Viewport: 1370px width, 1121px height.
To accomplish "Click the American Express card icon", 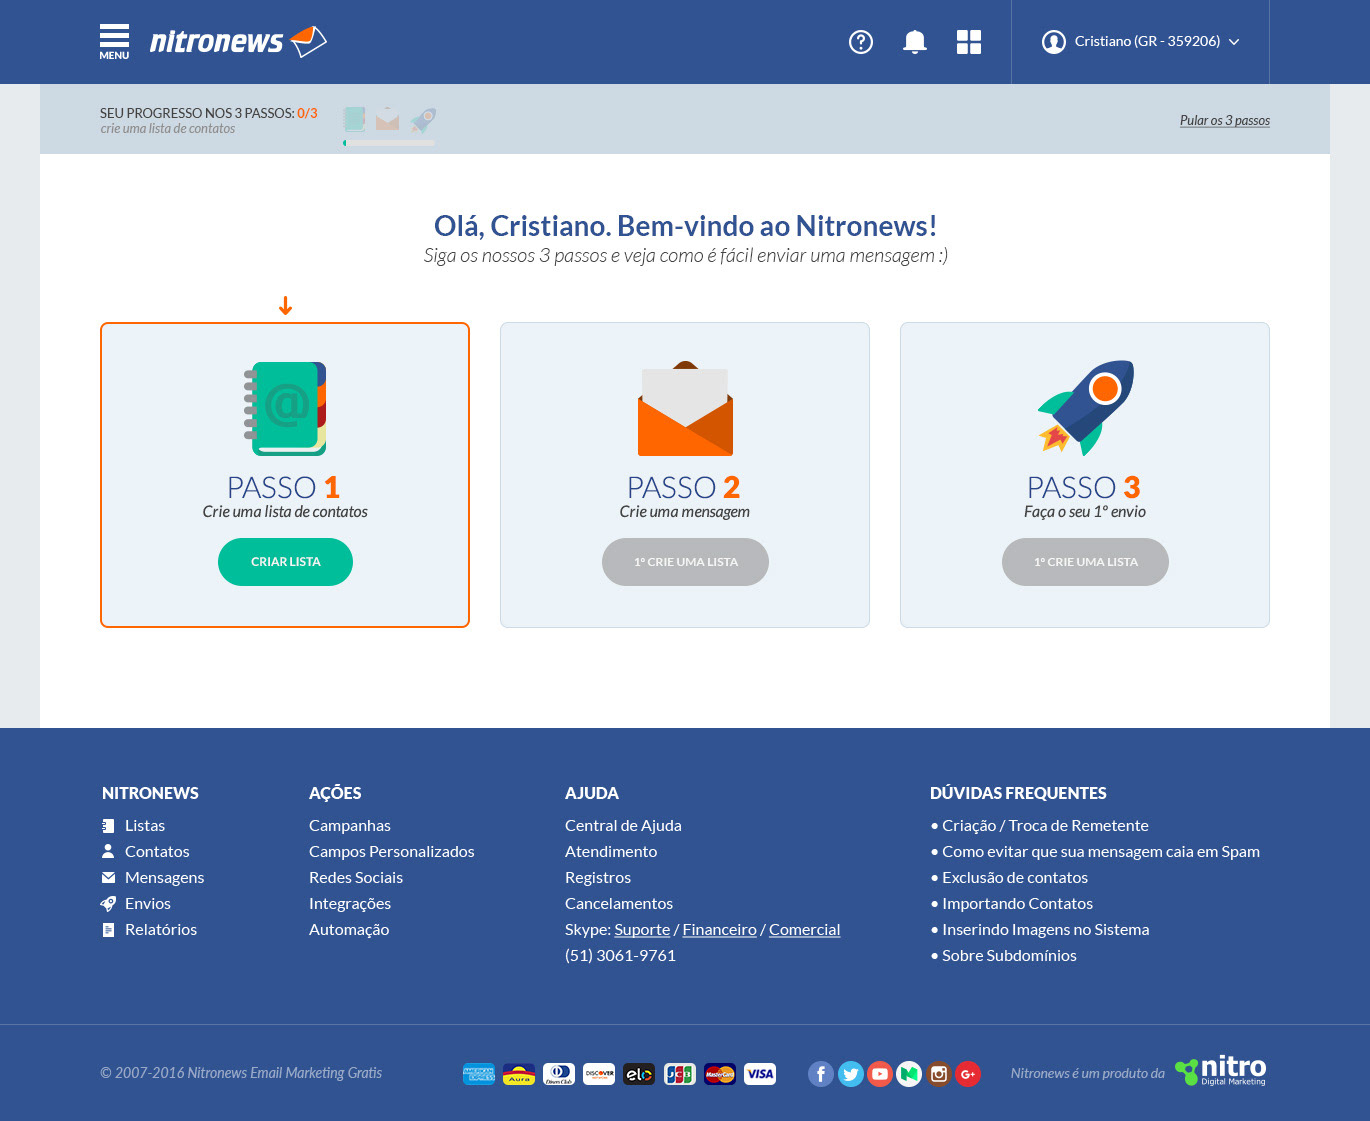I will pos(479,1074).
